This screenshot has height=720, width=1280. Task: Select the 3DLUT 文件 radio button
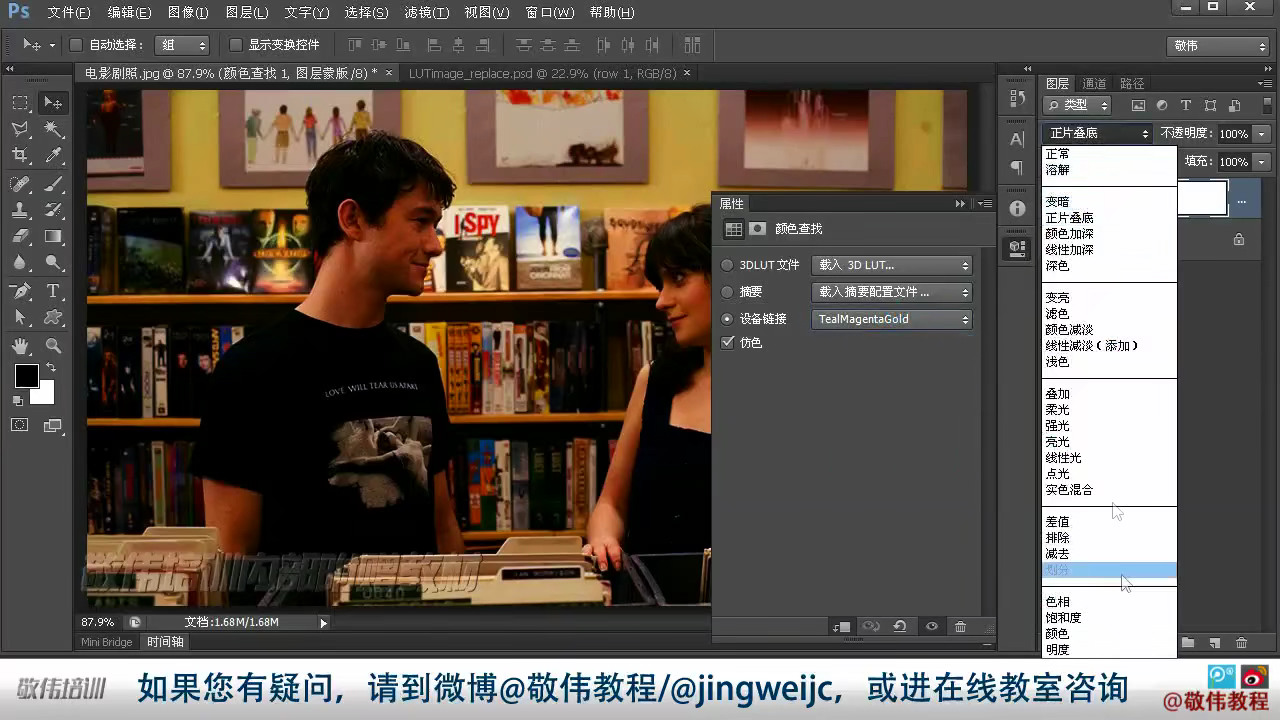(727, 265)
